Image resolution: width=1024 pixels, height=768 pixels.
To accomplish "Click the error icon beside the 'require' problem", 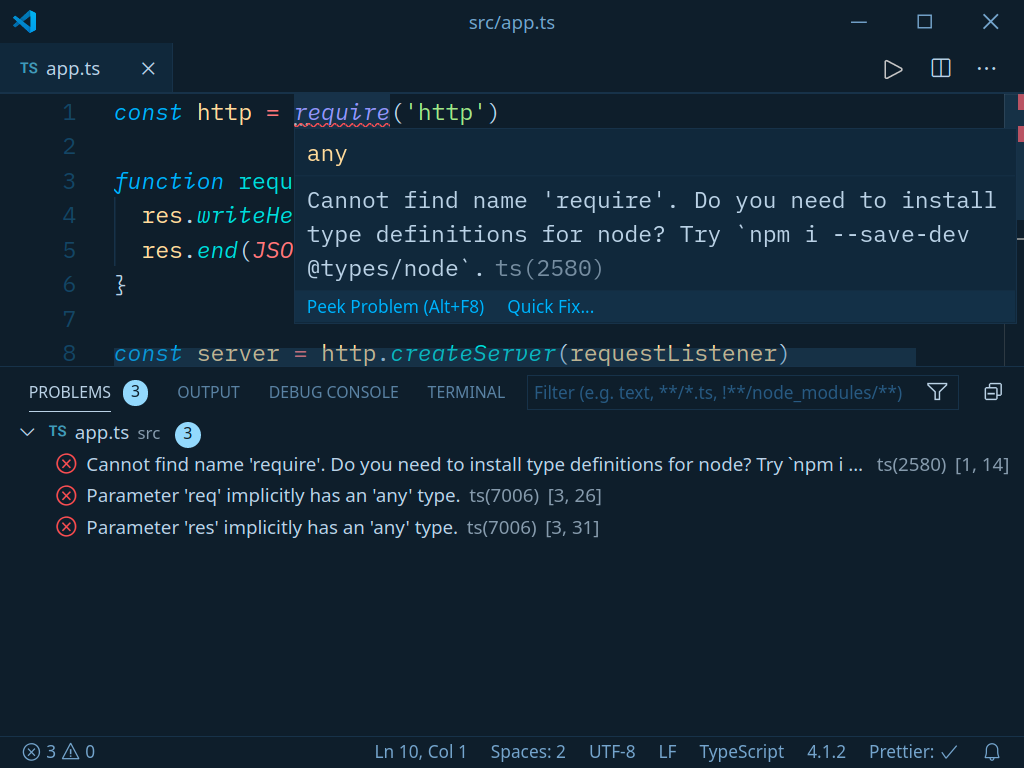I will 66,464.
